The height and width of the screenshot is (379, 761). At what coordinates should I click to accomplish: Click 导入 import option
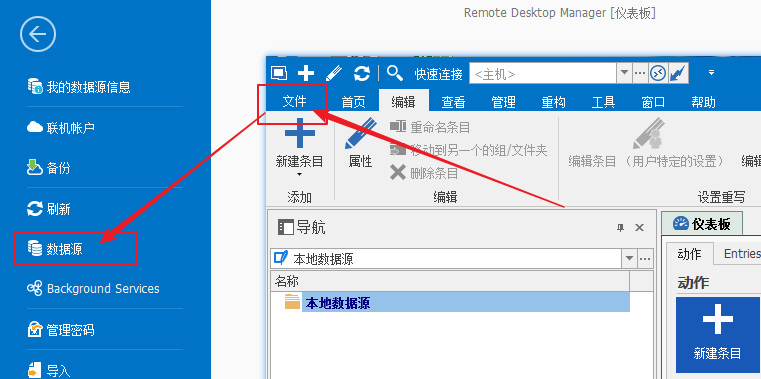(49, 371)
